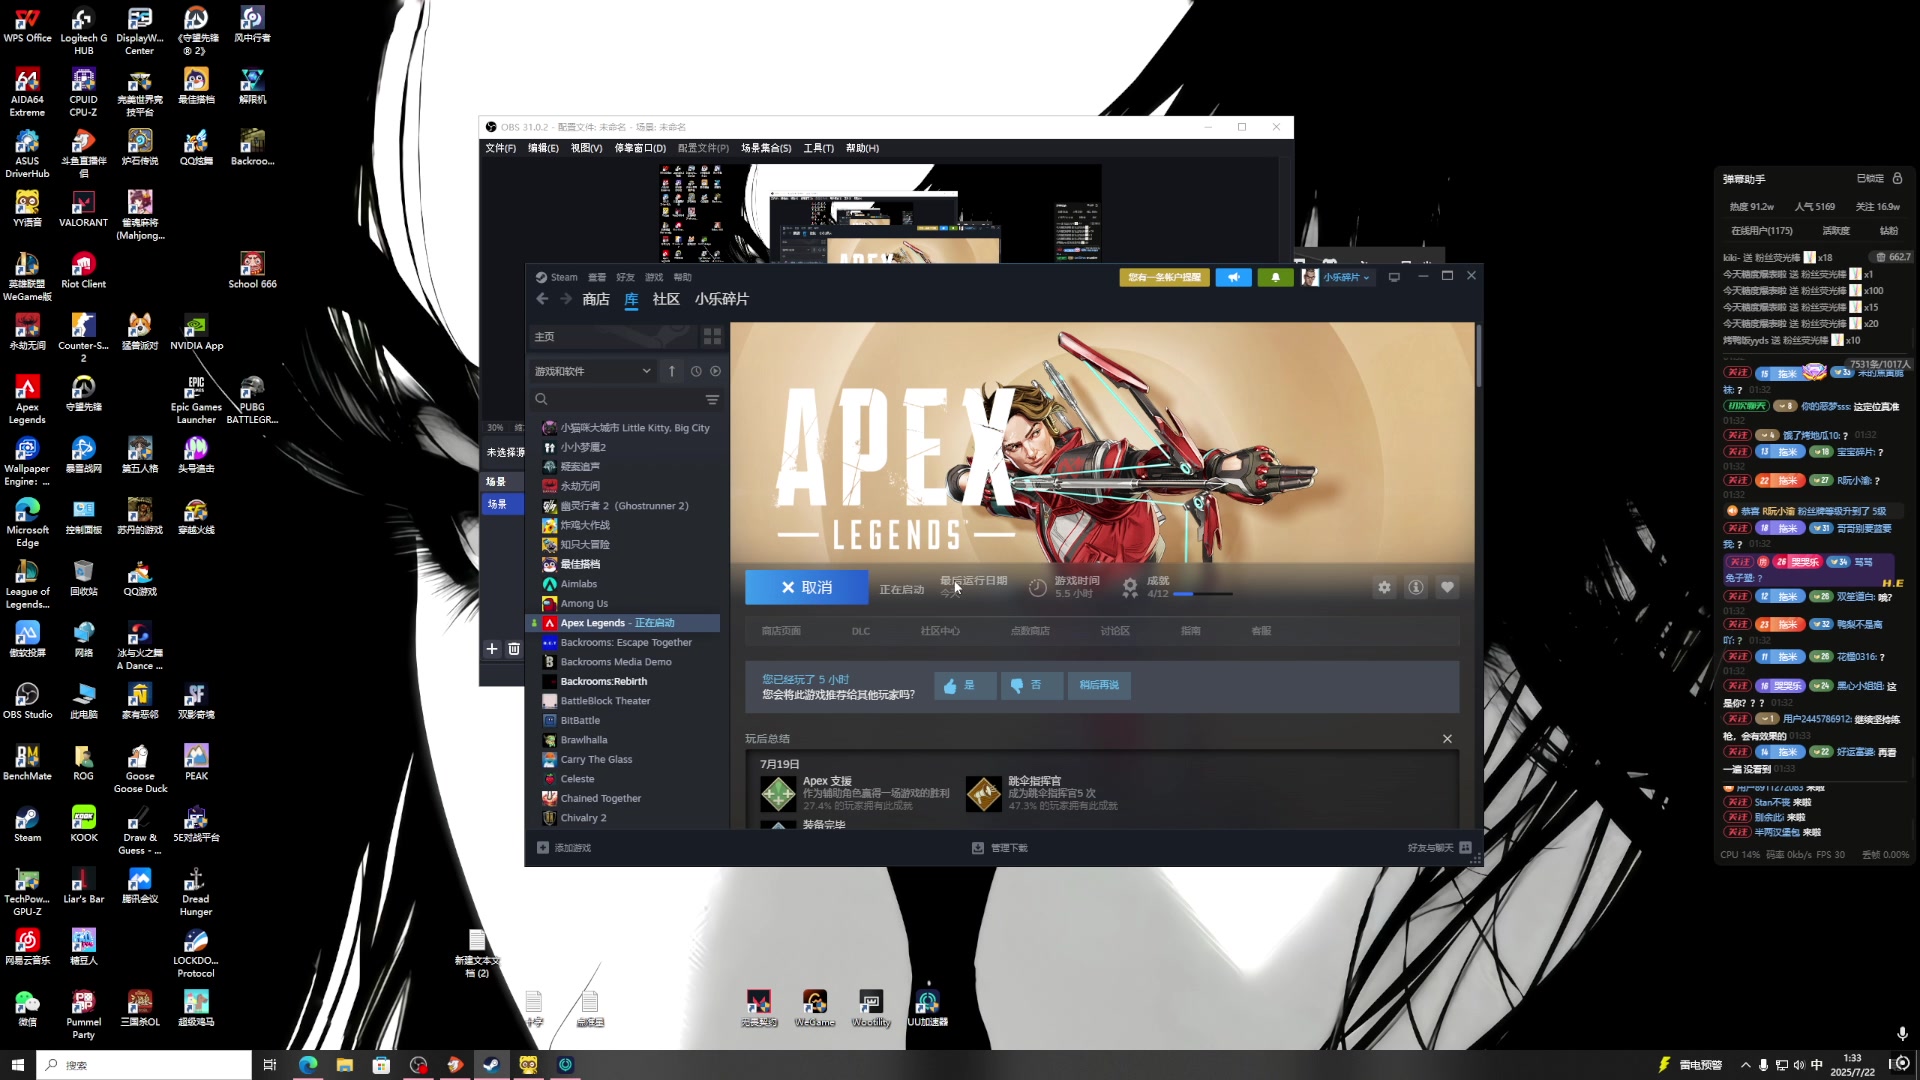Click the sort ascending arrow in library
This screenshot has height=1080, width=1920.
pyautogui.click(x=672, y=371)
